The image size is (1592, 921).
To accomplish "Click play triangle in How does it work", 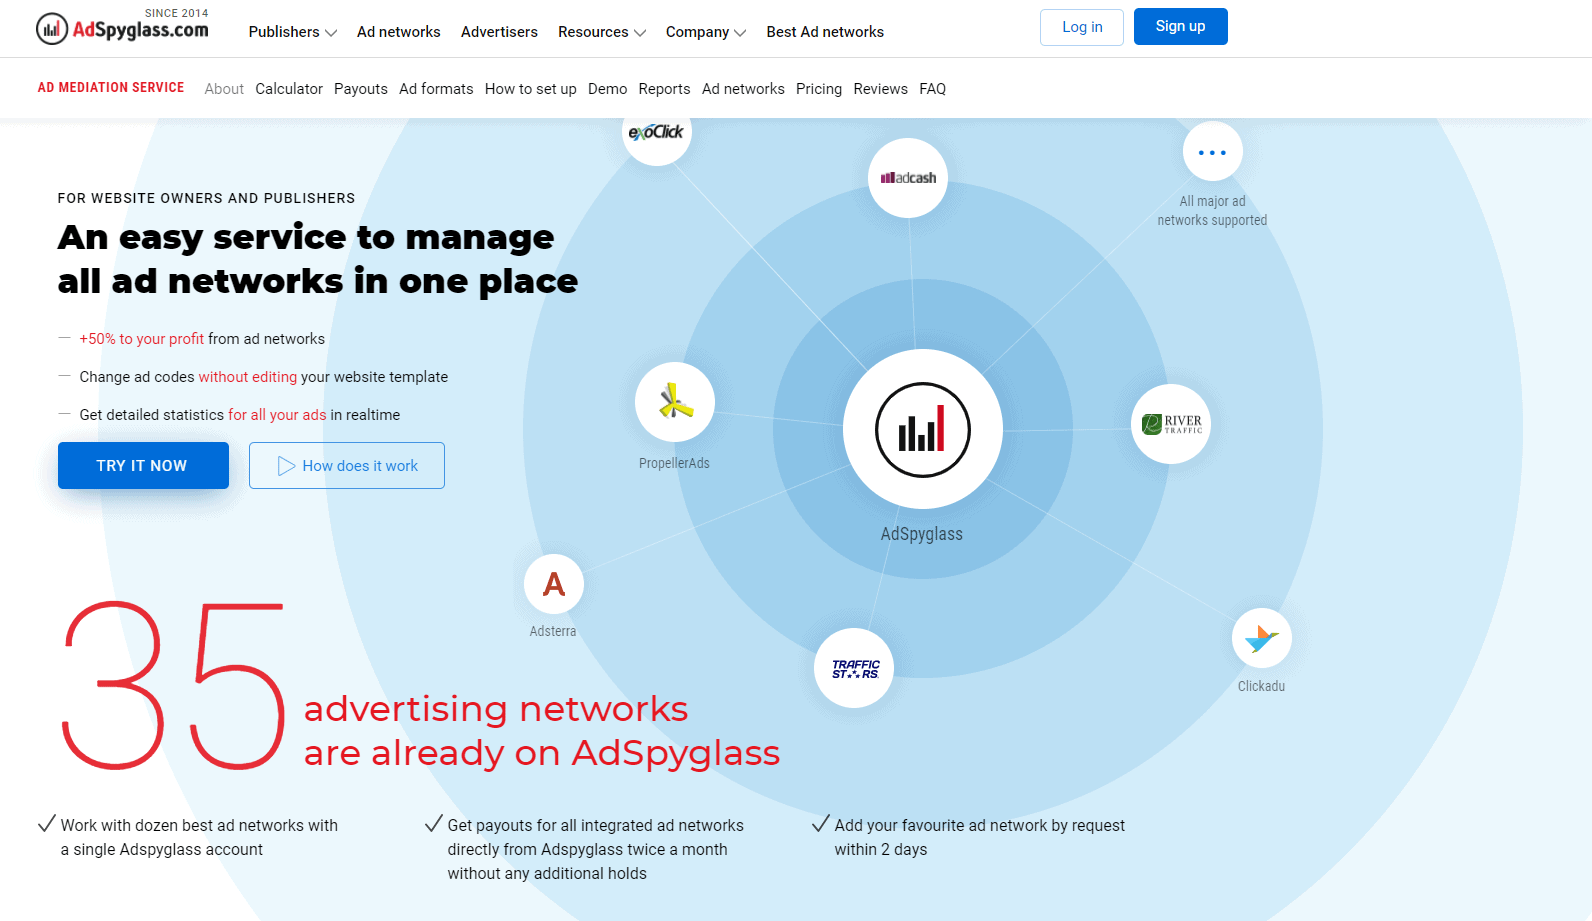I will [286, 466].
